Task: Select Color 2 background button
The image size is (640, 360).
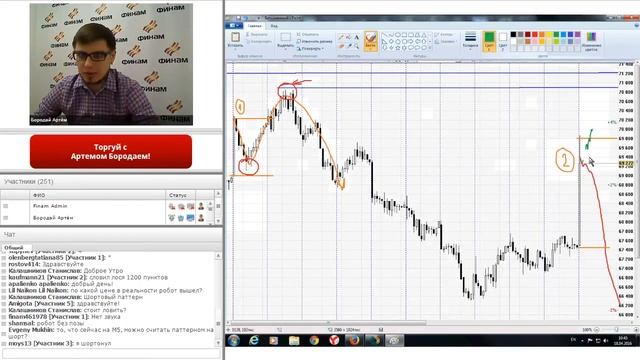Action: [x=503, y=42]
